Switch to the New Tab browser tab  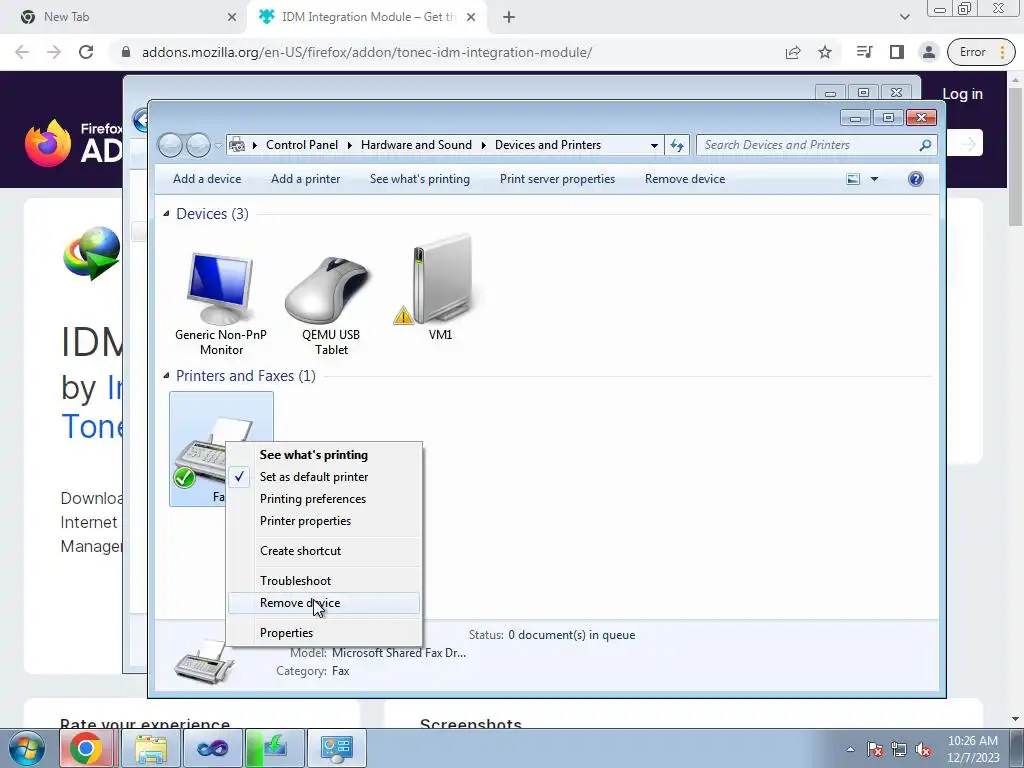(123, 17)
